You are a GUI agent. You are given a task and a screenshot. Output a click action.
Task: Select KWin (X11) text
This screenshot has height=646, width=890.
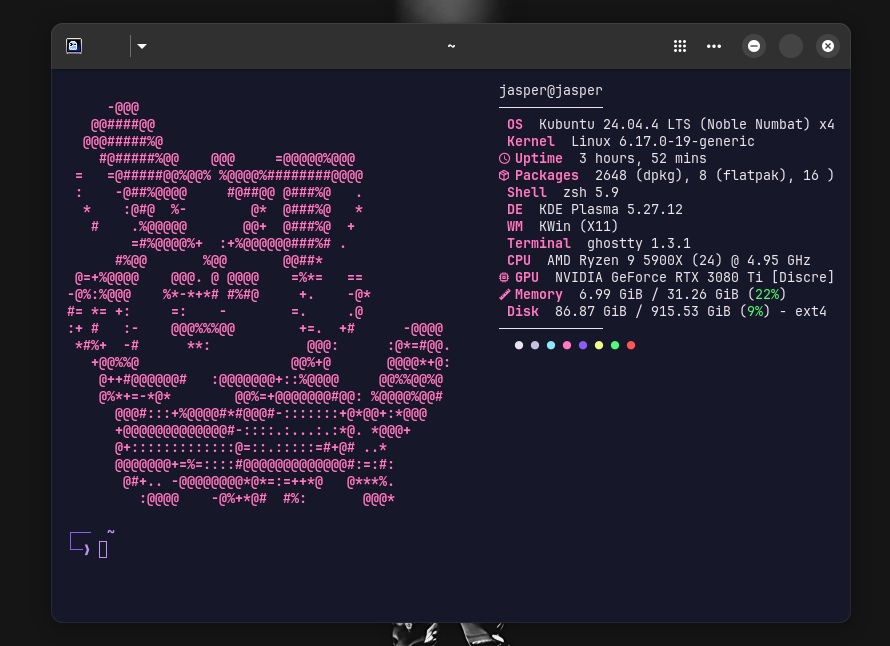click(x=578, y=226)
